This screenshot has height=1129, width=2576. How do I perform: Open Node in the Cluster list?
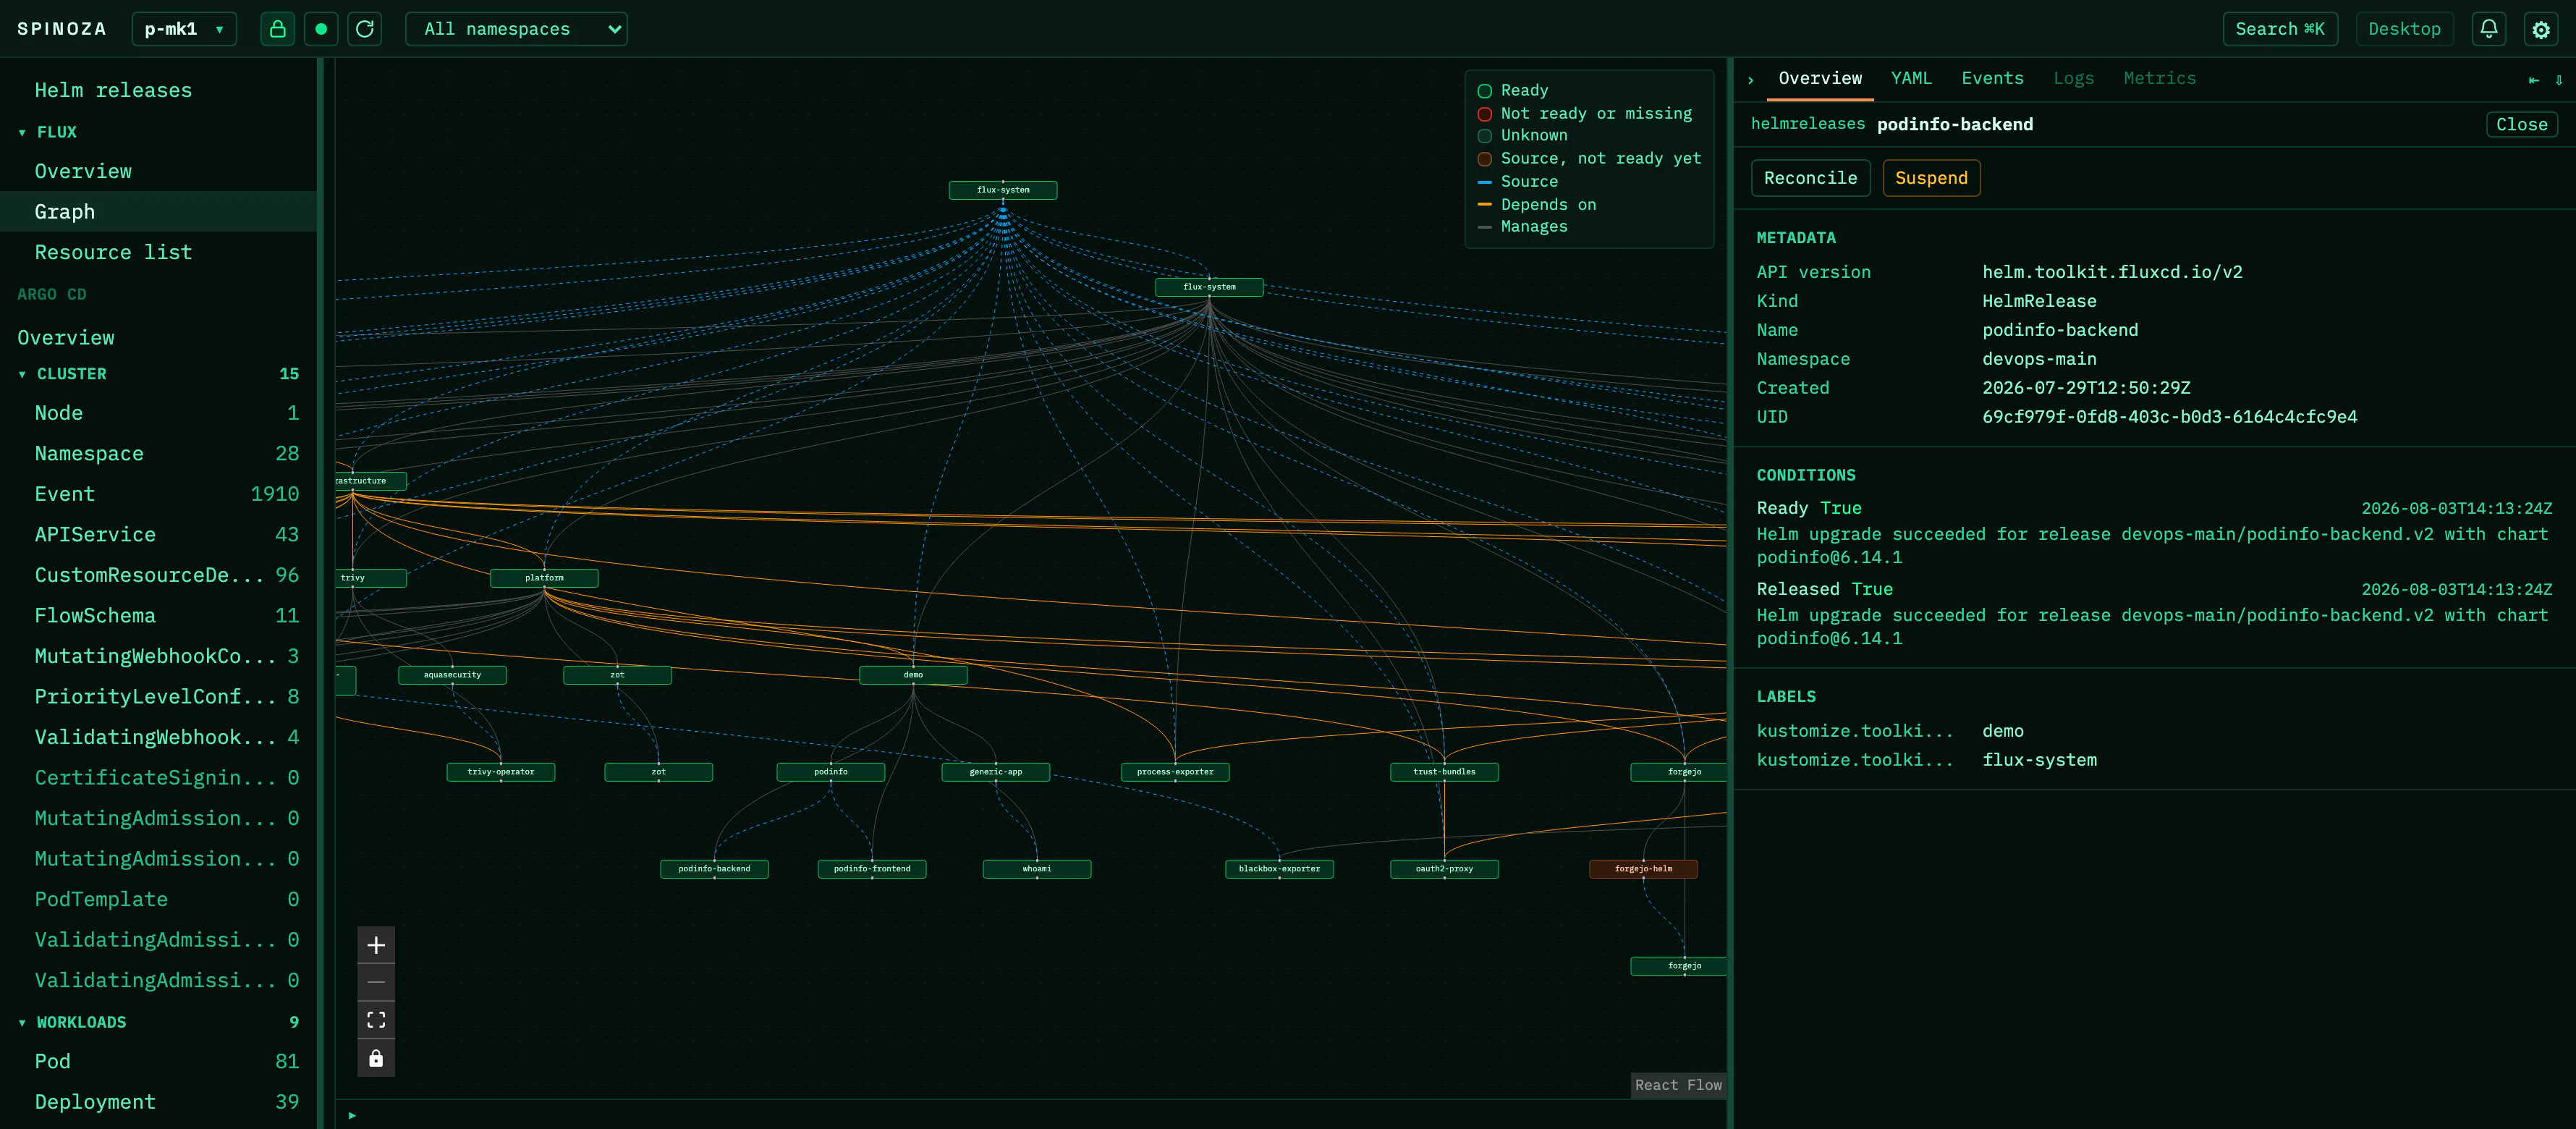click(158, 413)
